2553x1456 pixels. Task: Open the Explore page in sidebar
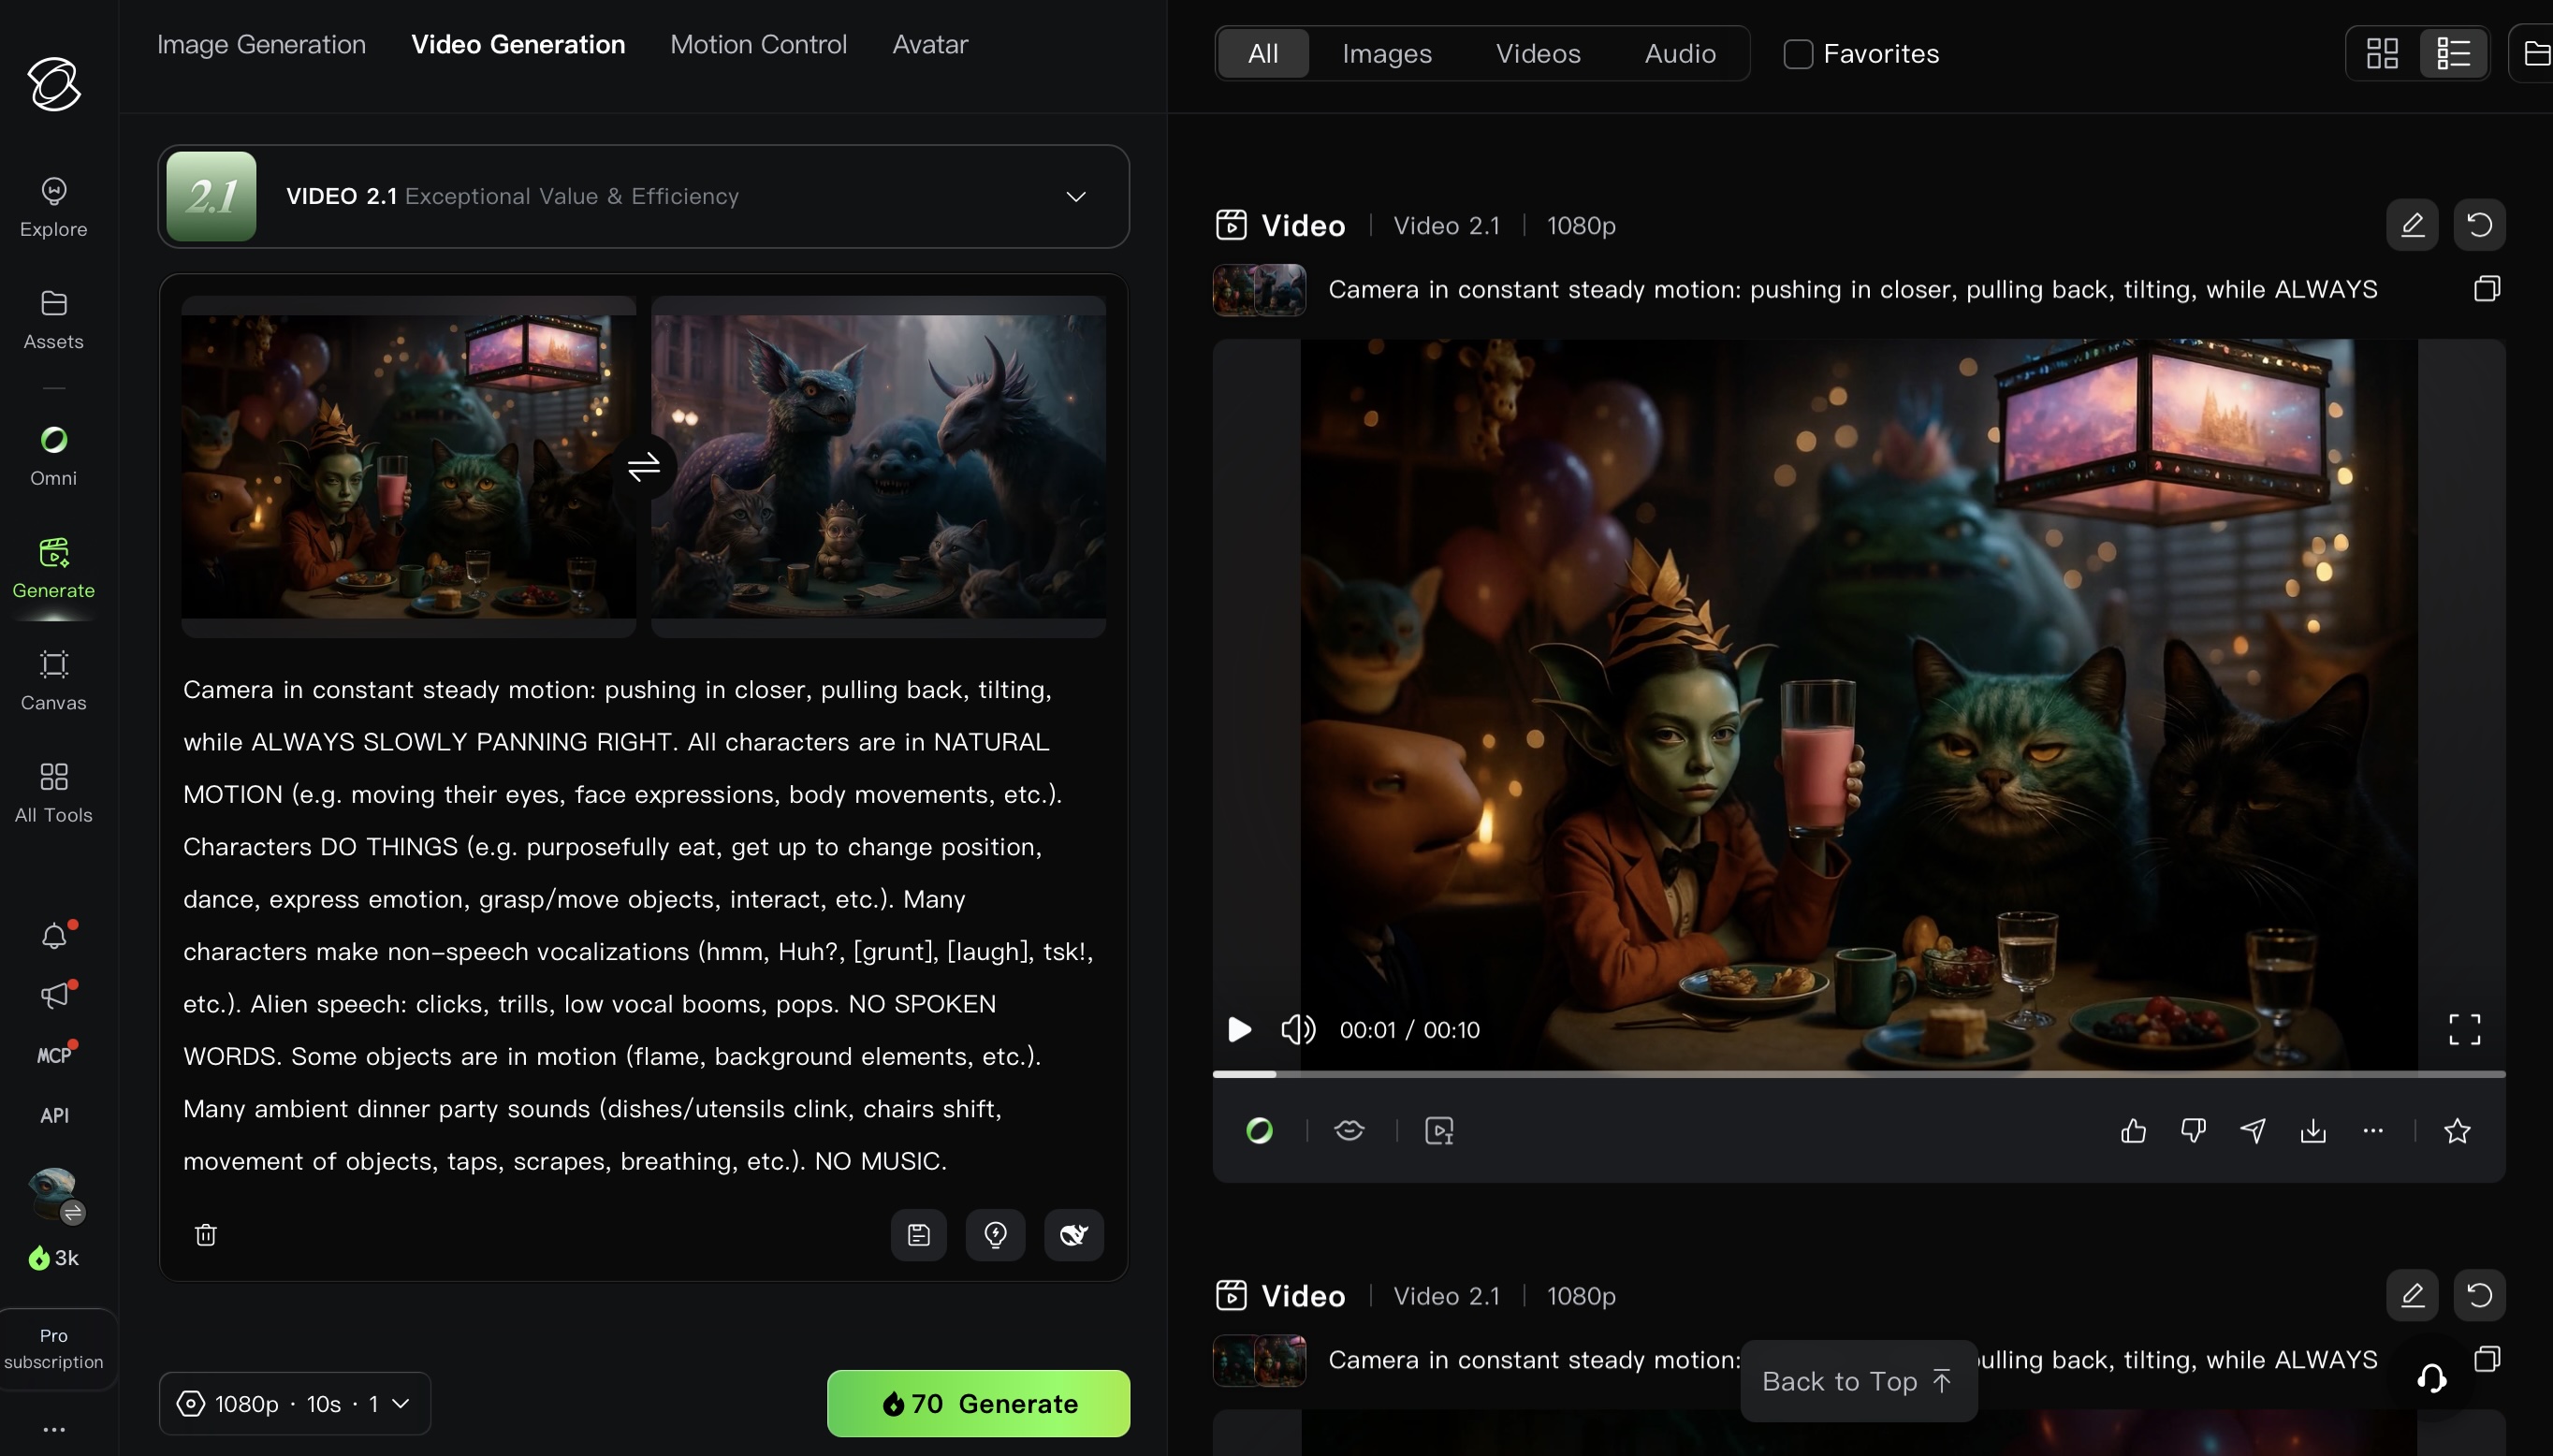(54, 207)
